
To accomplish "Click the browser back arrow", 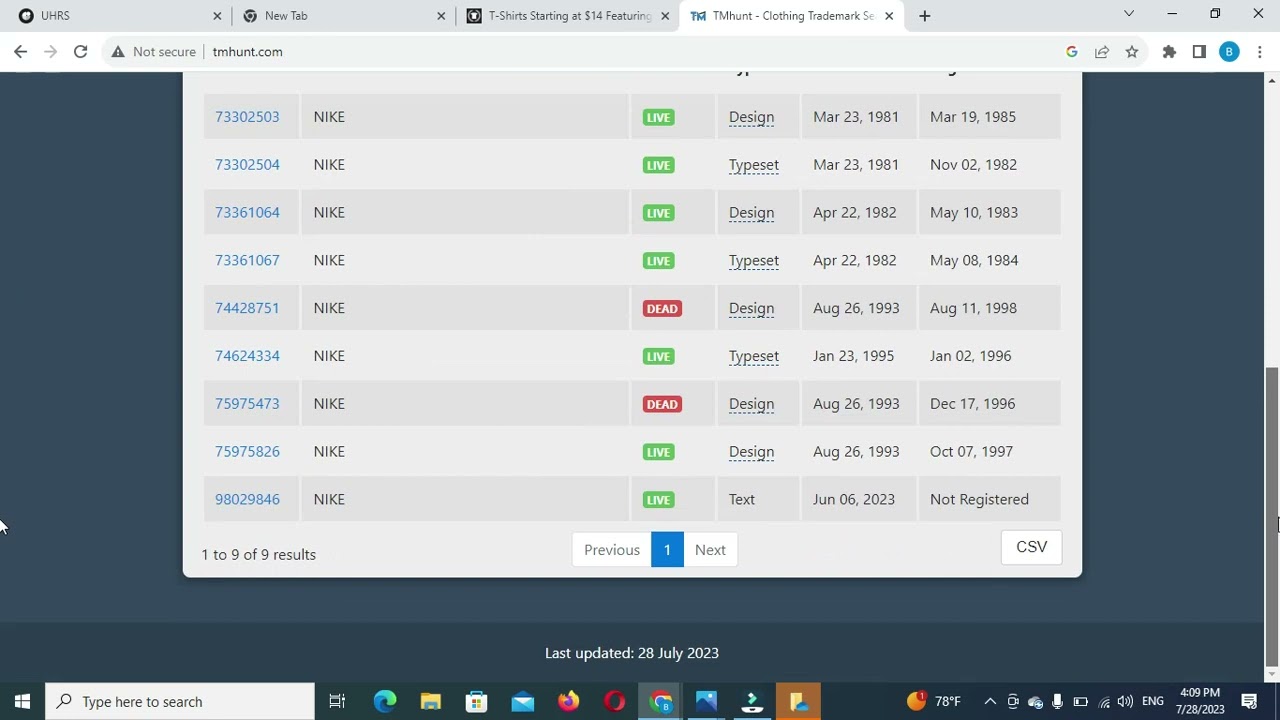I will point(20,52).
